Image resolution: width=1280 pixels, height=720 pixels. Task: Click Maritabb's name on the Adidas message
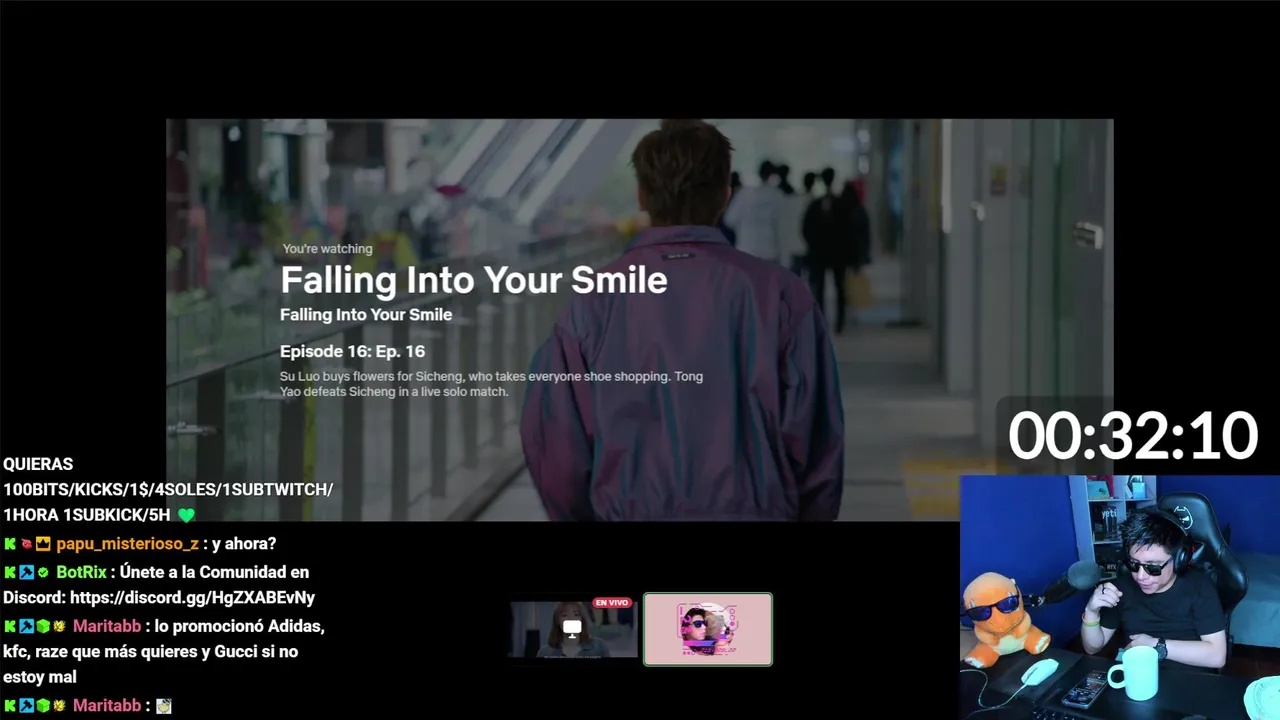tap(107, 626)
